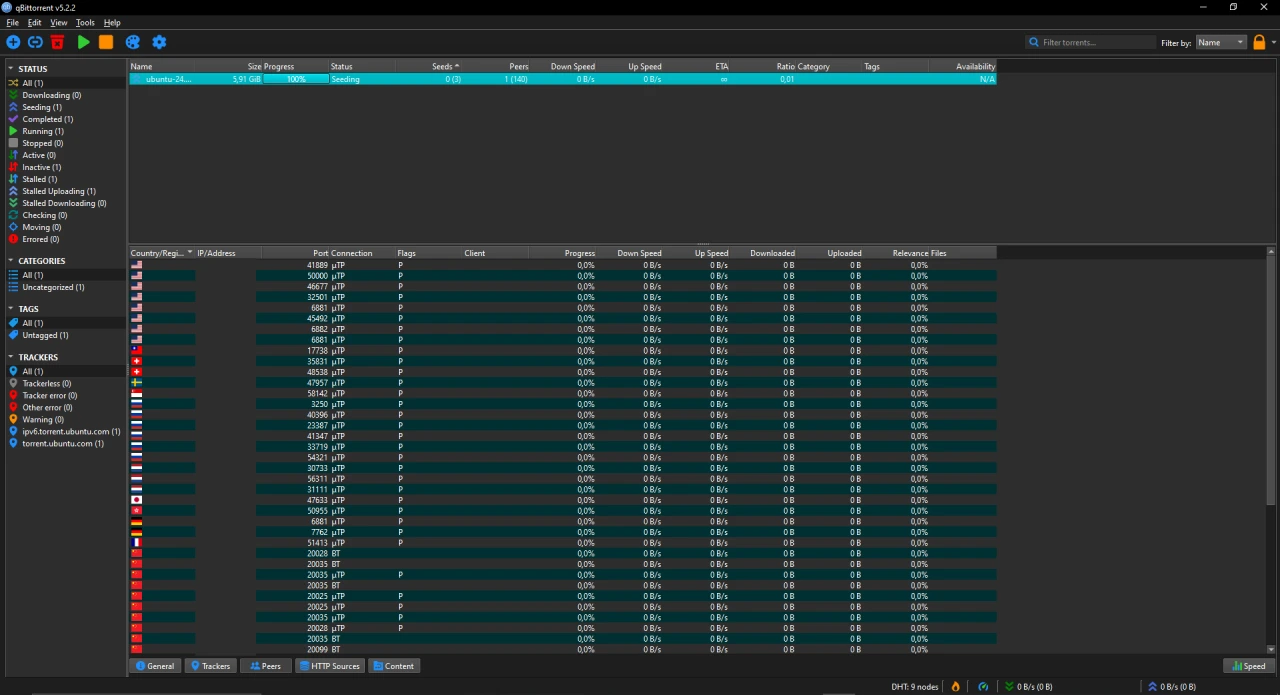Viewport: 1280px width, 695px height.
Task: Select ipv6.torrent.ubuntu.com (1) tracker
Action: click(x=71, y=431)
